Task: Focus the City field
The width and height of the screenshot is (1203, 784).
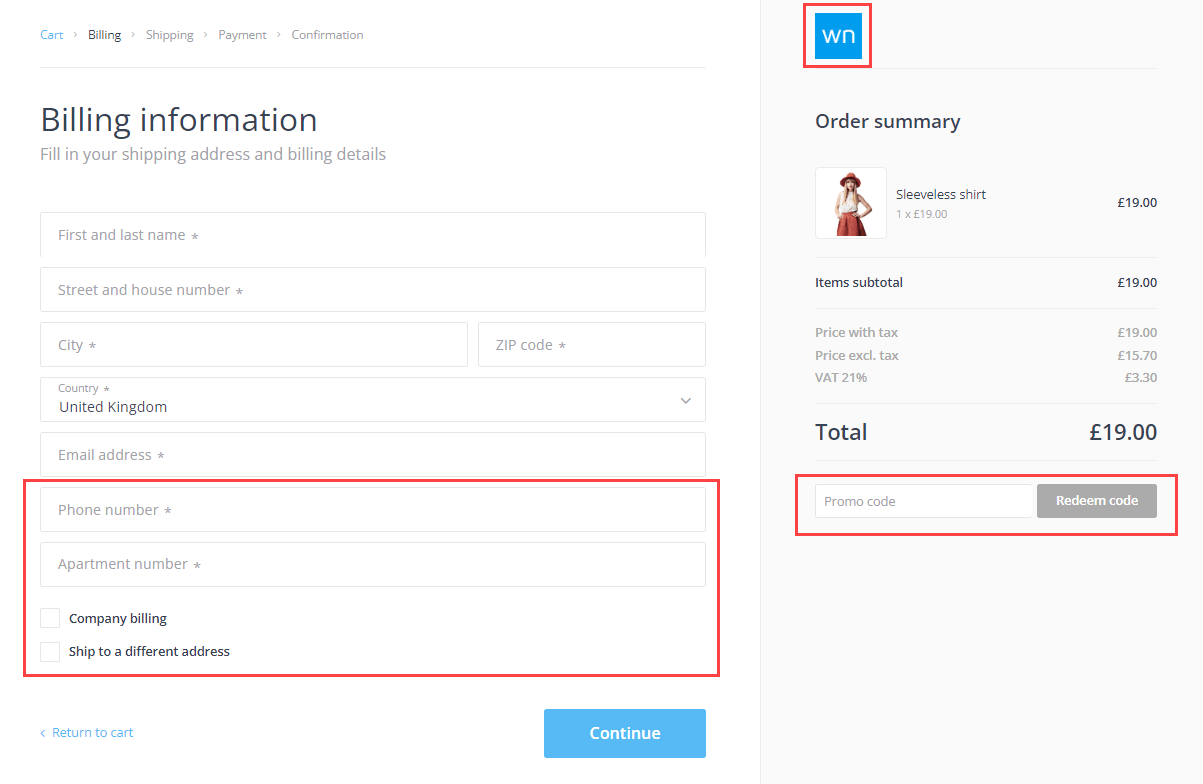Action: pyautogui.click(x=254, y=345)
